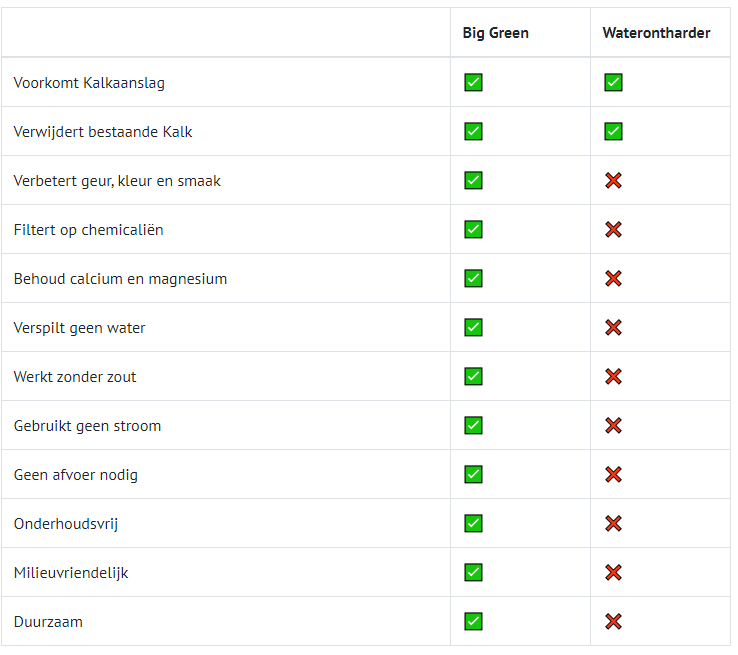
Task: Click red cross for Behoud calcium en magnesium
Action: (x=613, y=278)
